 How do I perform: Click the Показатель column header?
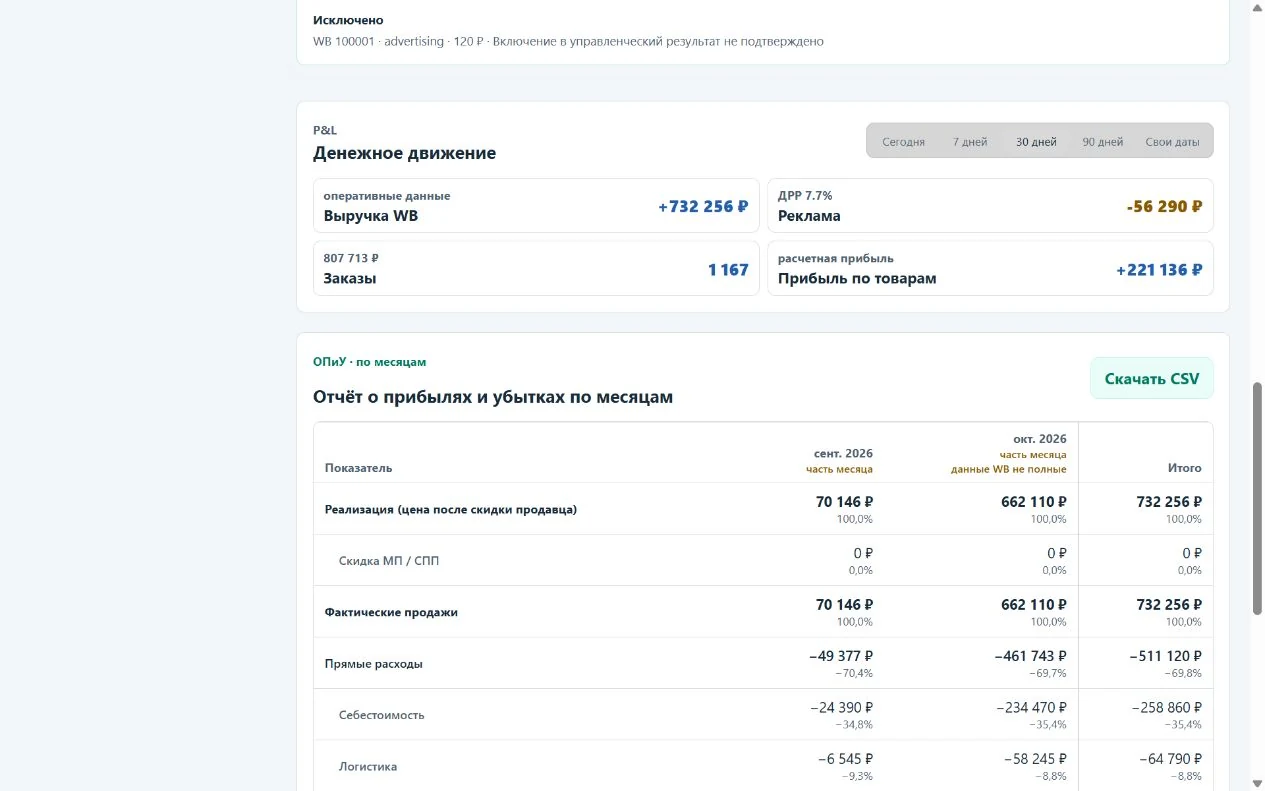pos(358,468)
